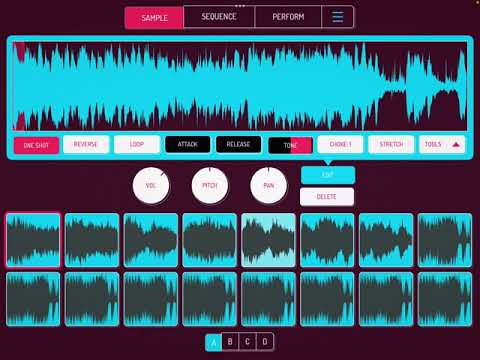Adjust the TONE slider
480x360 pixels.
290,145
